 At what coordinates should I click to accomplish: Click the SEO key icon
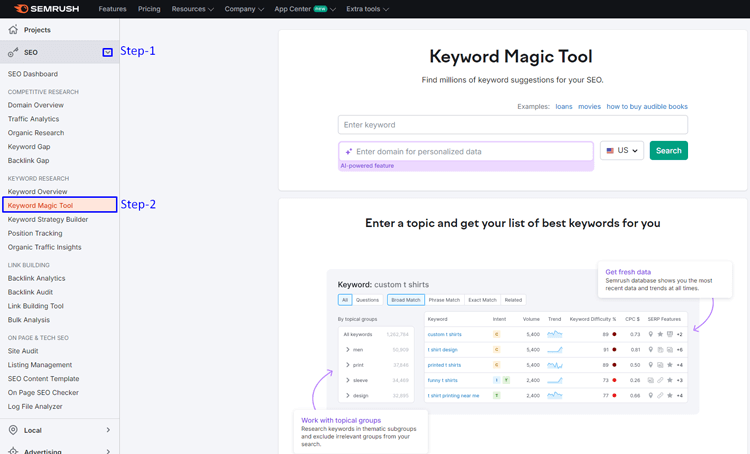point(13,52)
